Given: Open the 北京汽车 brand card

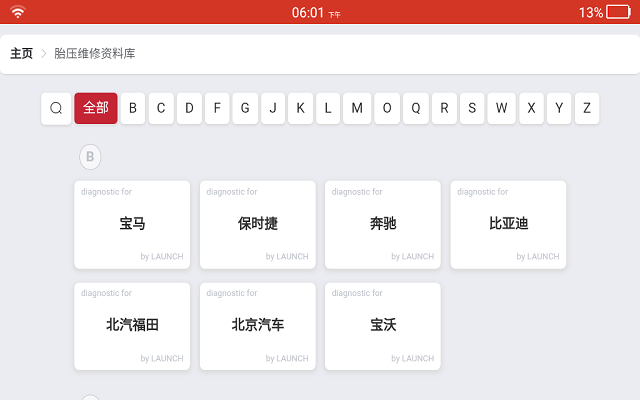Looking at the screenshot, I should coord(258,327).
